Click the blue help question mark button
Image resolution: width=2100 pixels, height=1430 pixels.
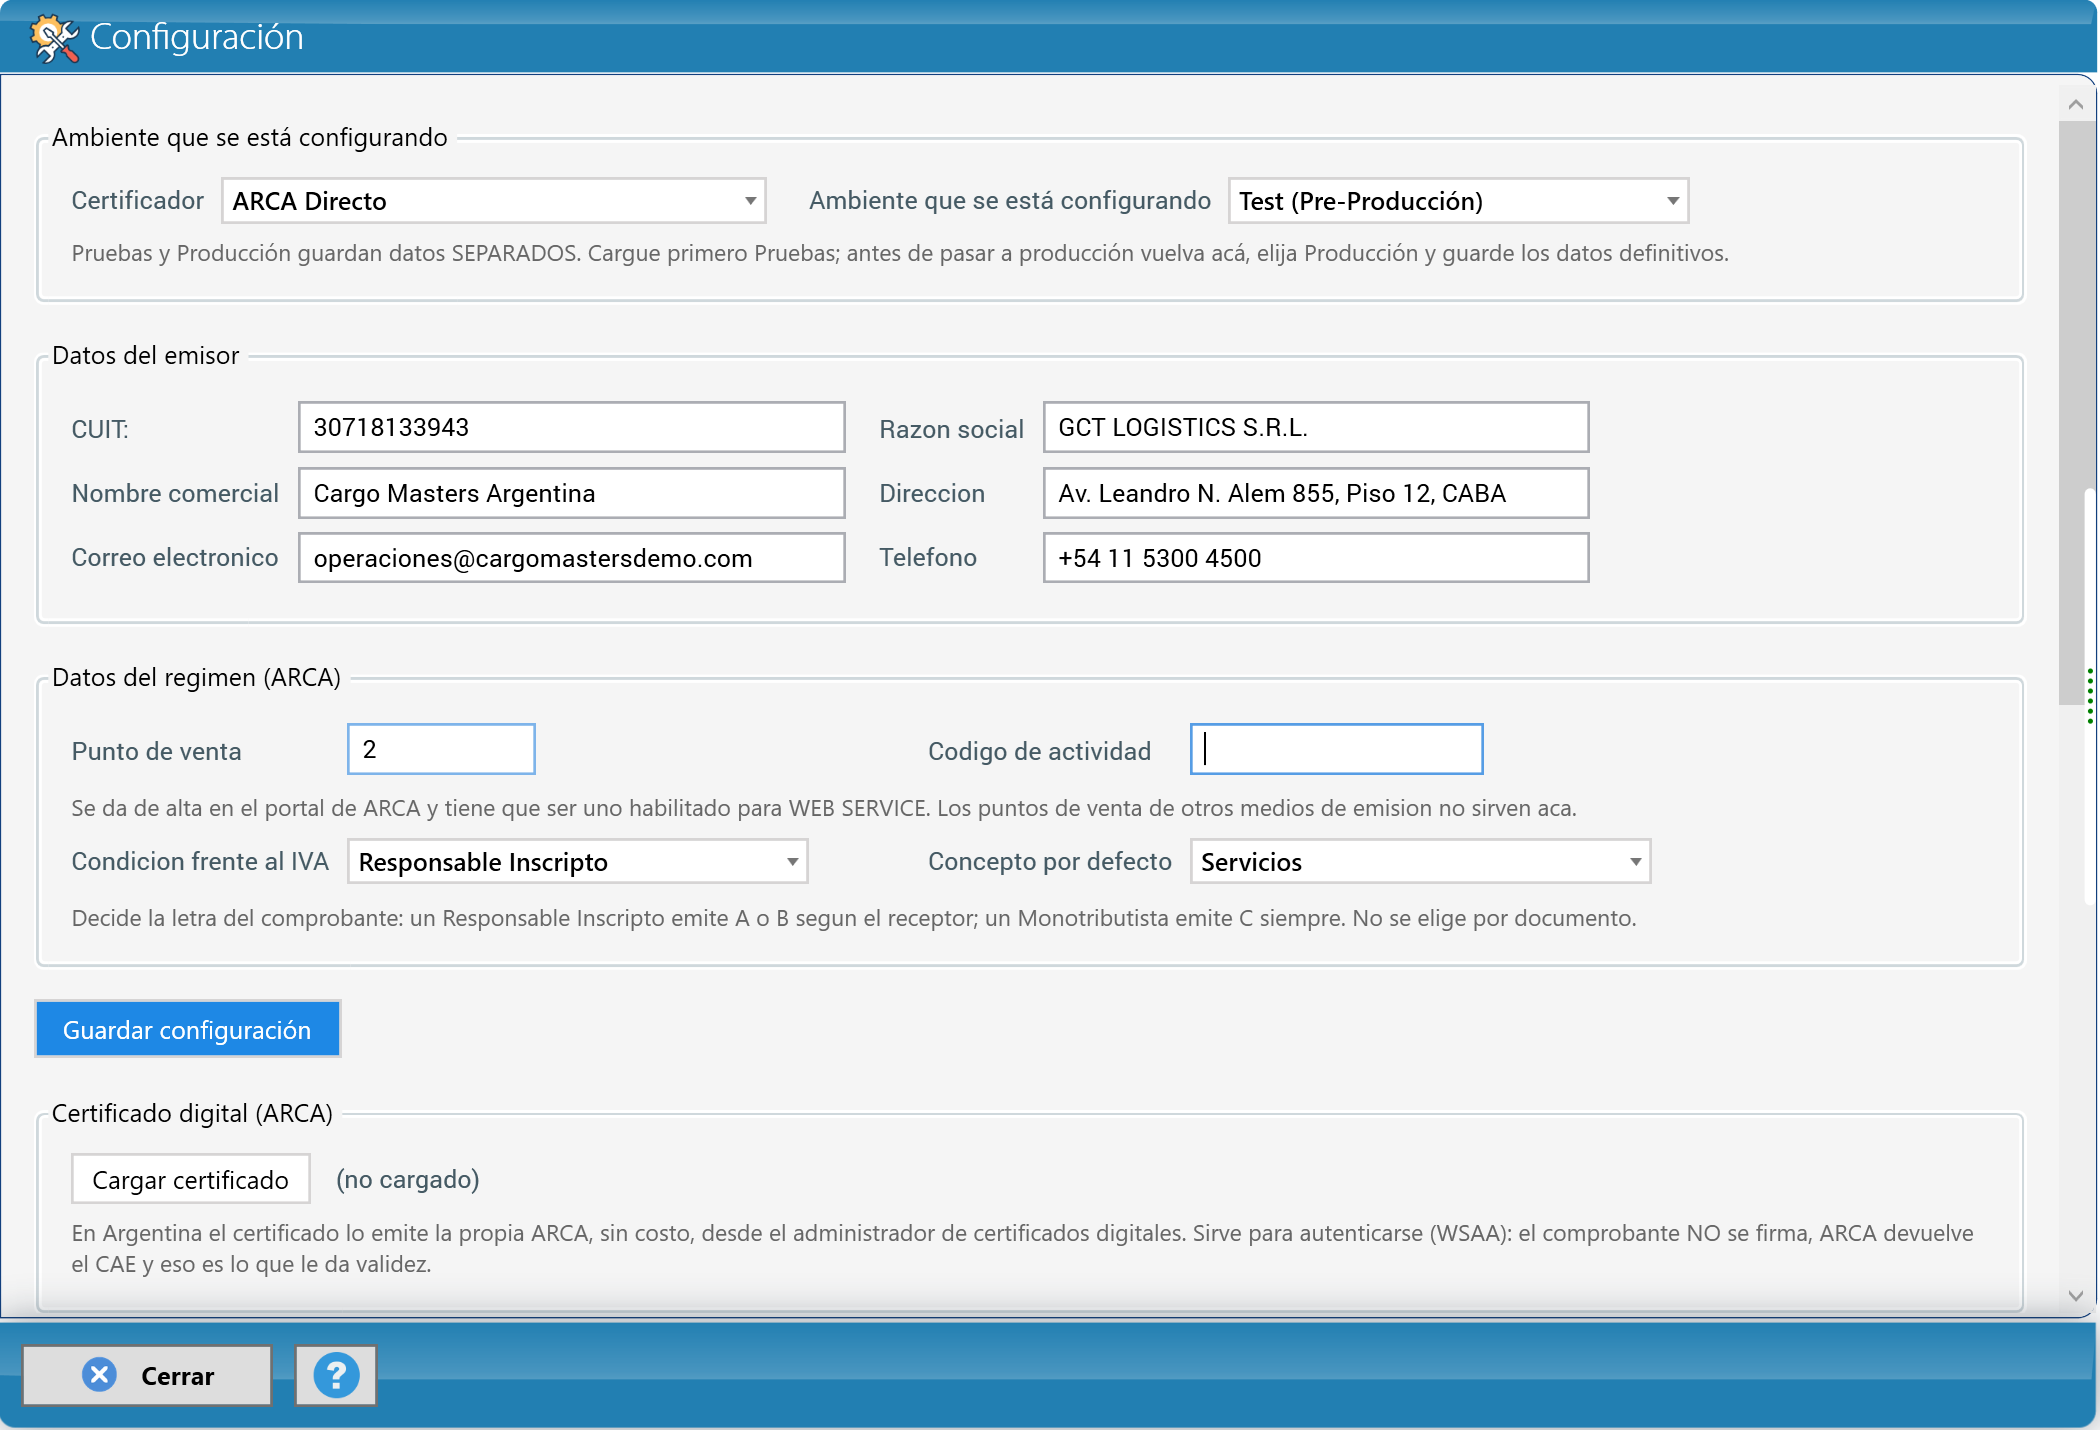[x=336, y=1376]
